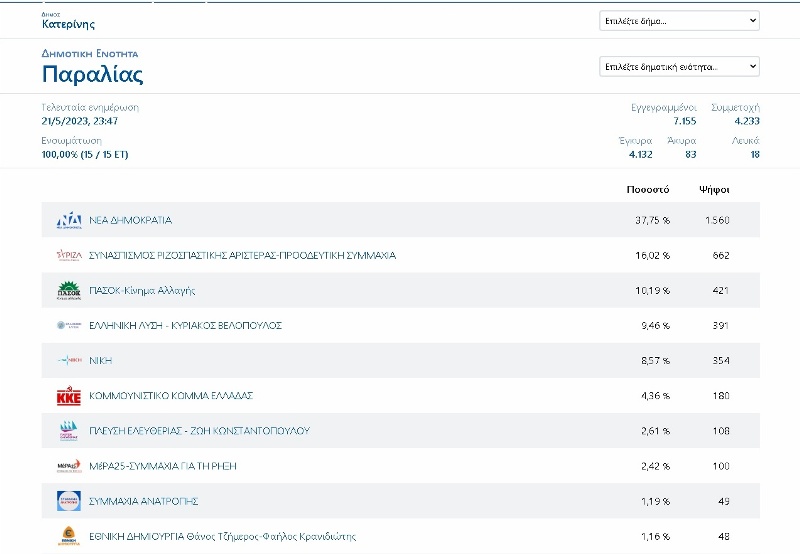Select ΕΘΝΙΚΗ ΔΗΜΙΟΥΡΓΙΑ Θάνος Τζήμερος party name

[x=222, y=536]
